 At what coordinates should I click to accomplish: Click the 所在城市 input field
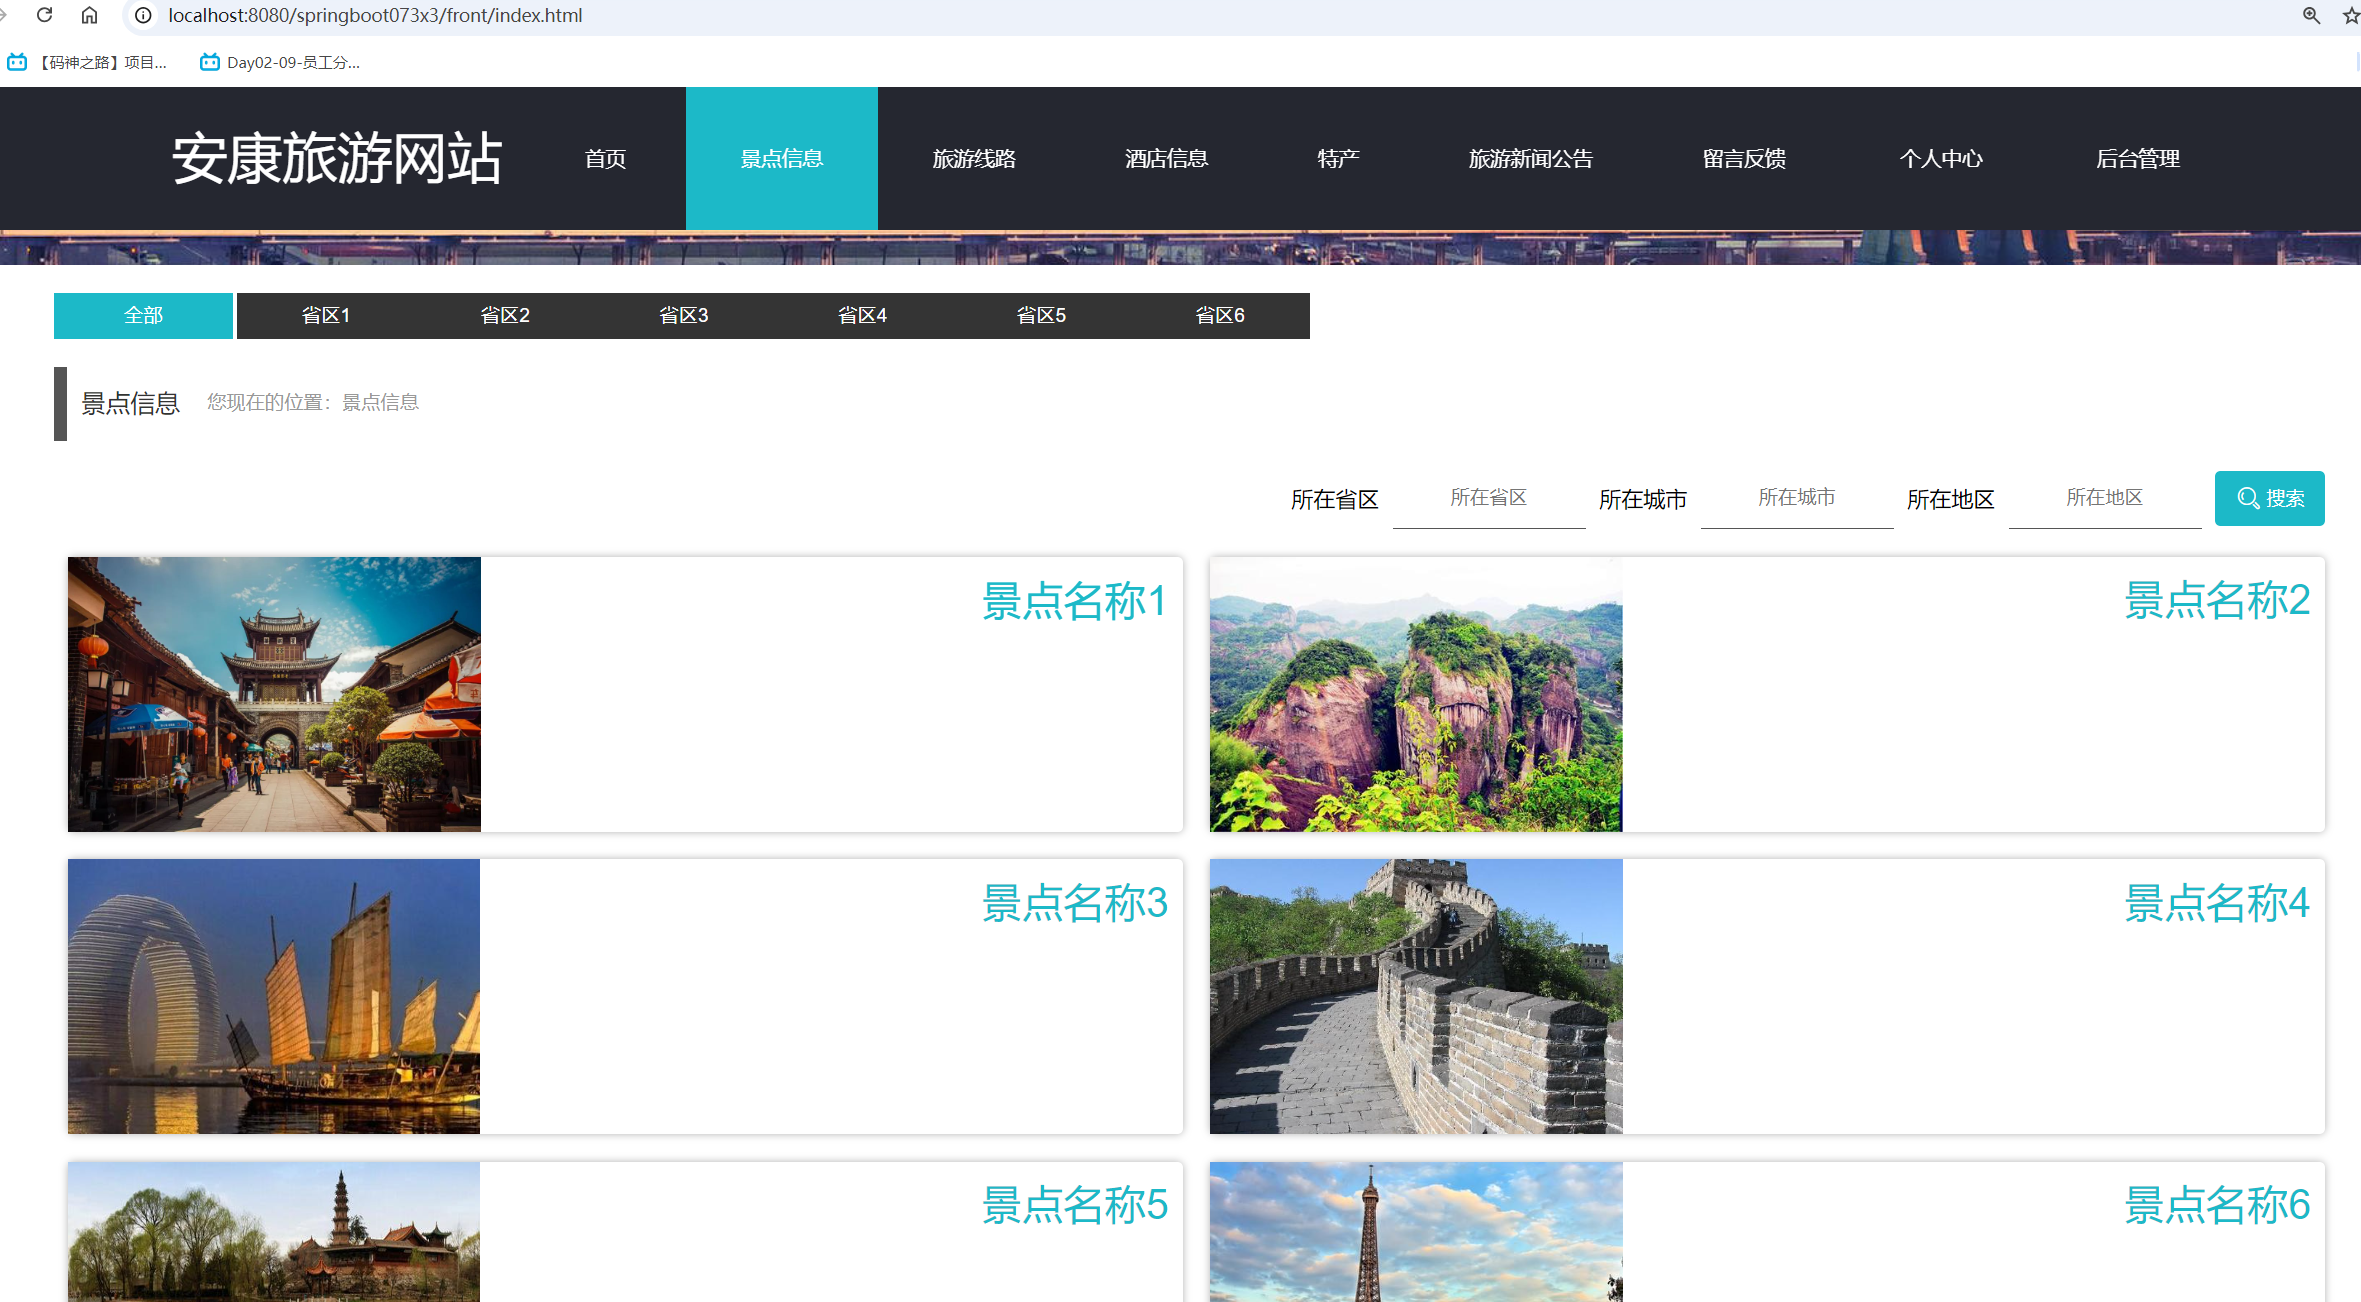(x=1795, y=500)
